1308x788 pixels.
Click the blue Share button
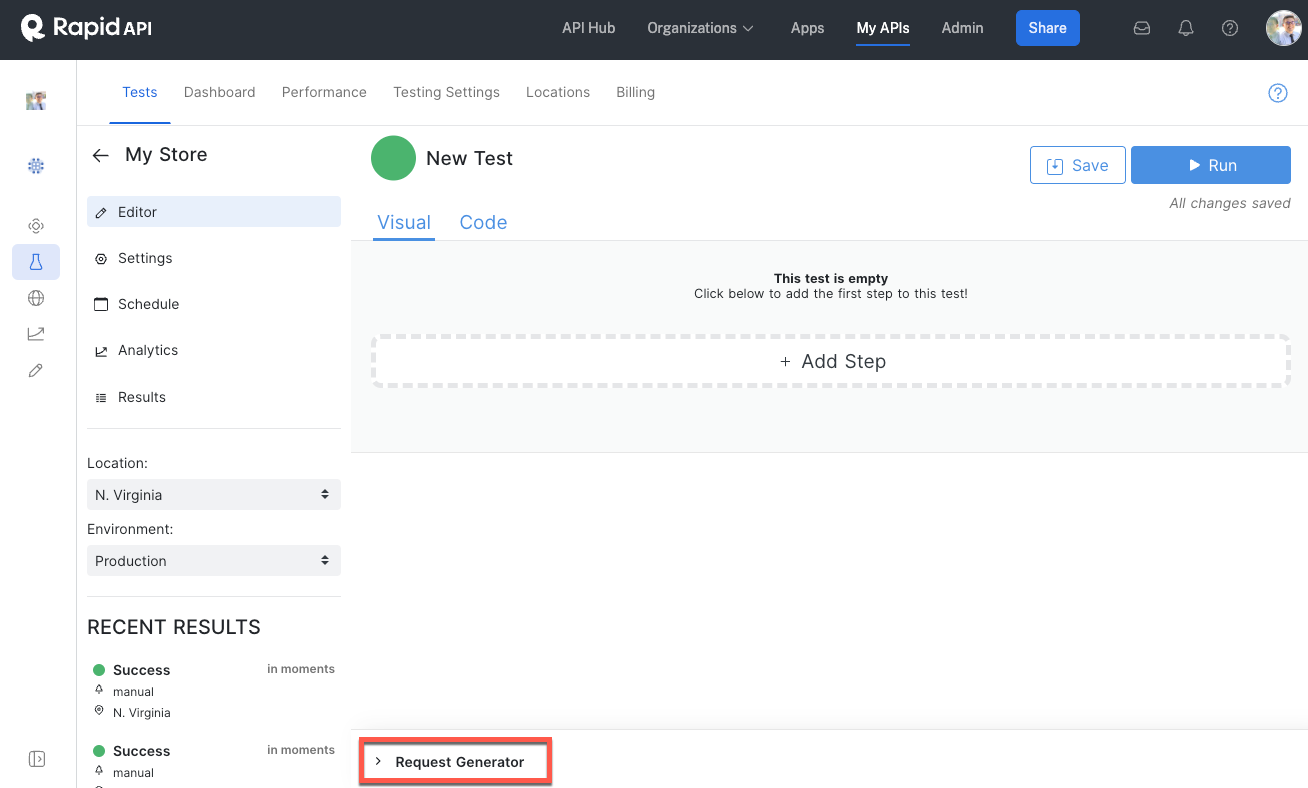[x=1047, y=28]
